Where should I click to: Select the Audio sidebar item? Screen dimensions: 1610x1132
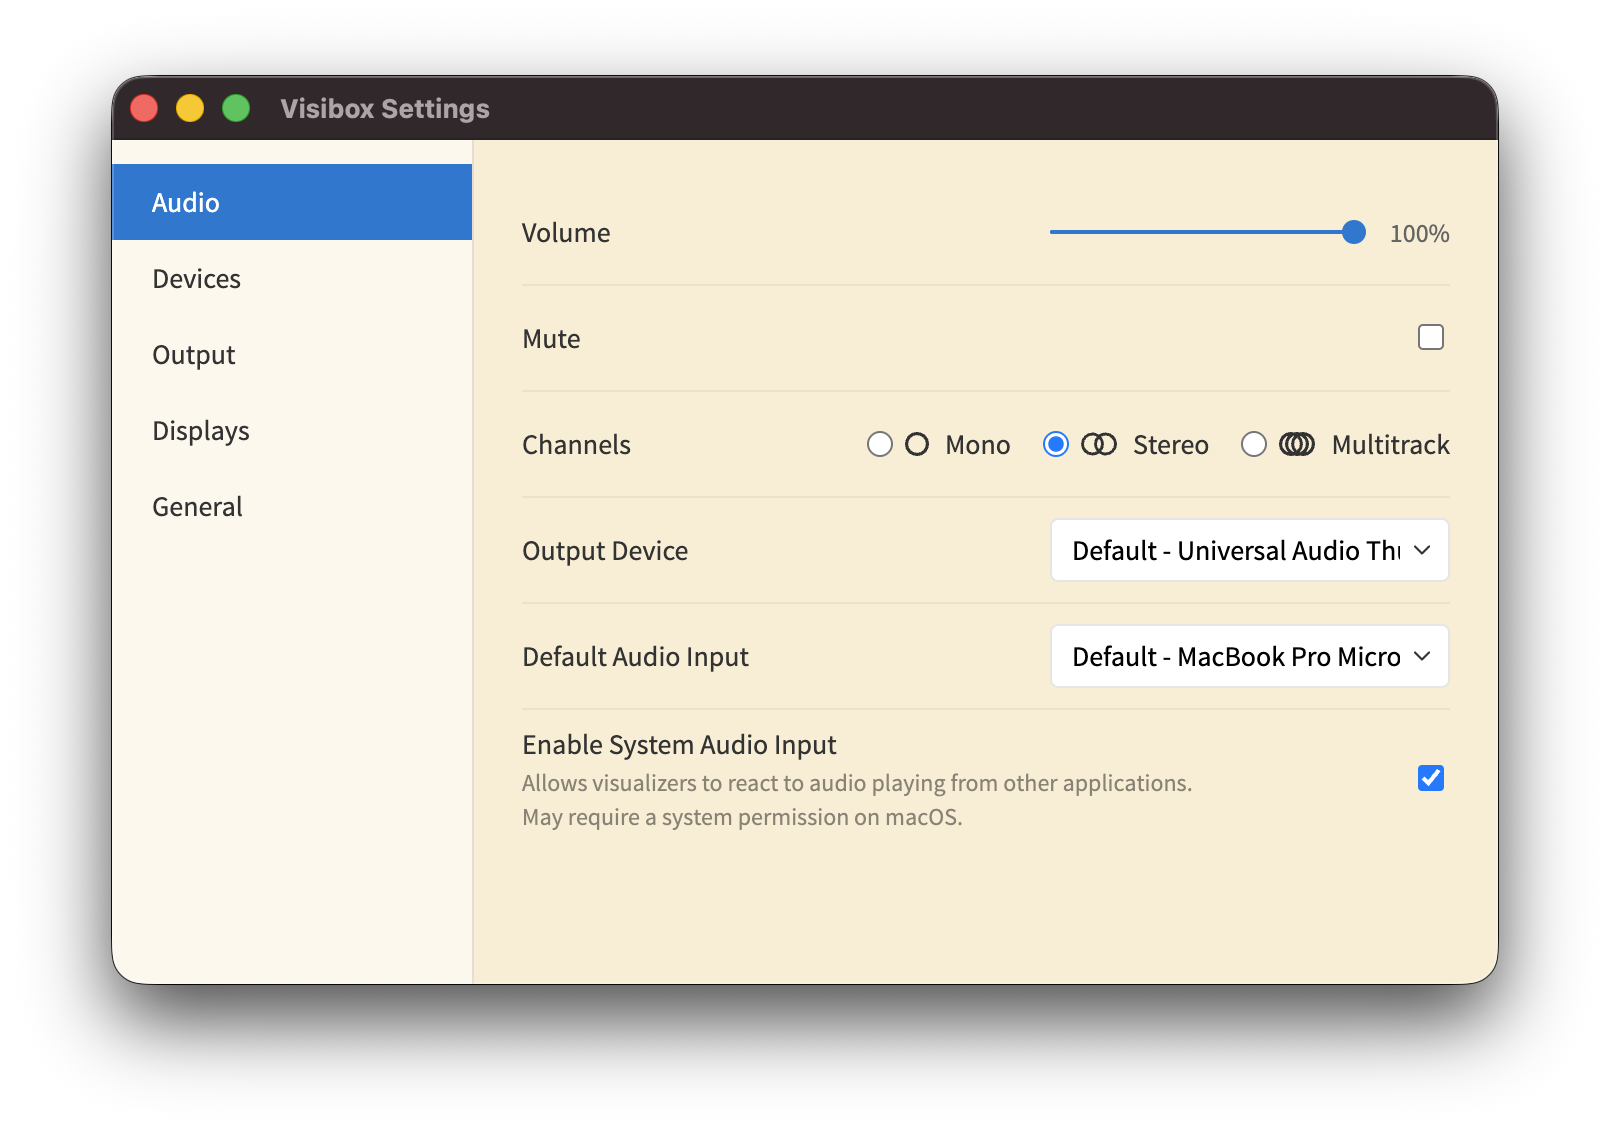pos(186,203)
